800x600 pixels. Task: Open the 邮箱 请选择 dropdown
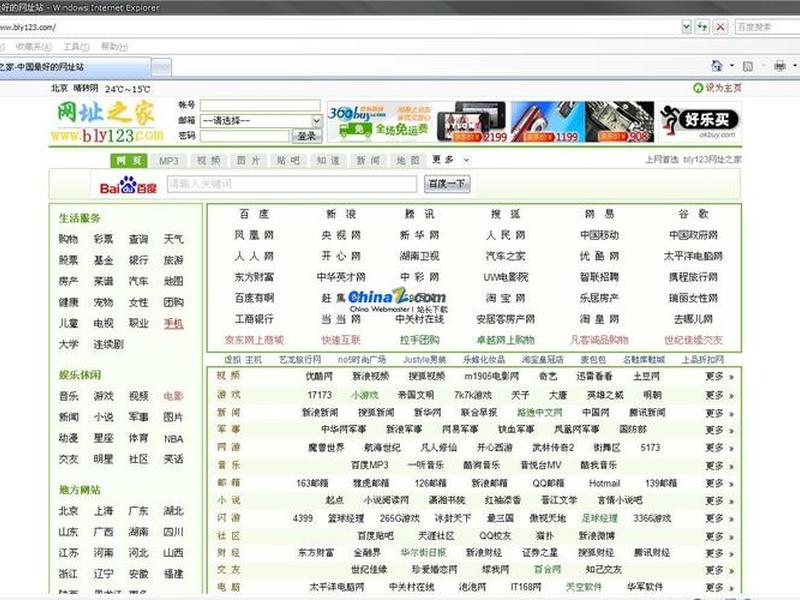(x=261, y=121)
